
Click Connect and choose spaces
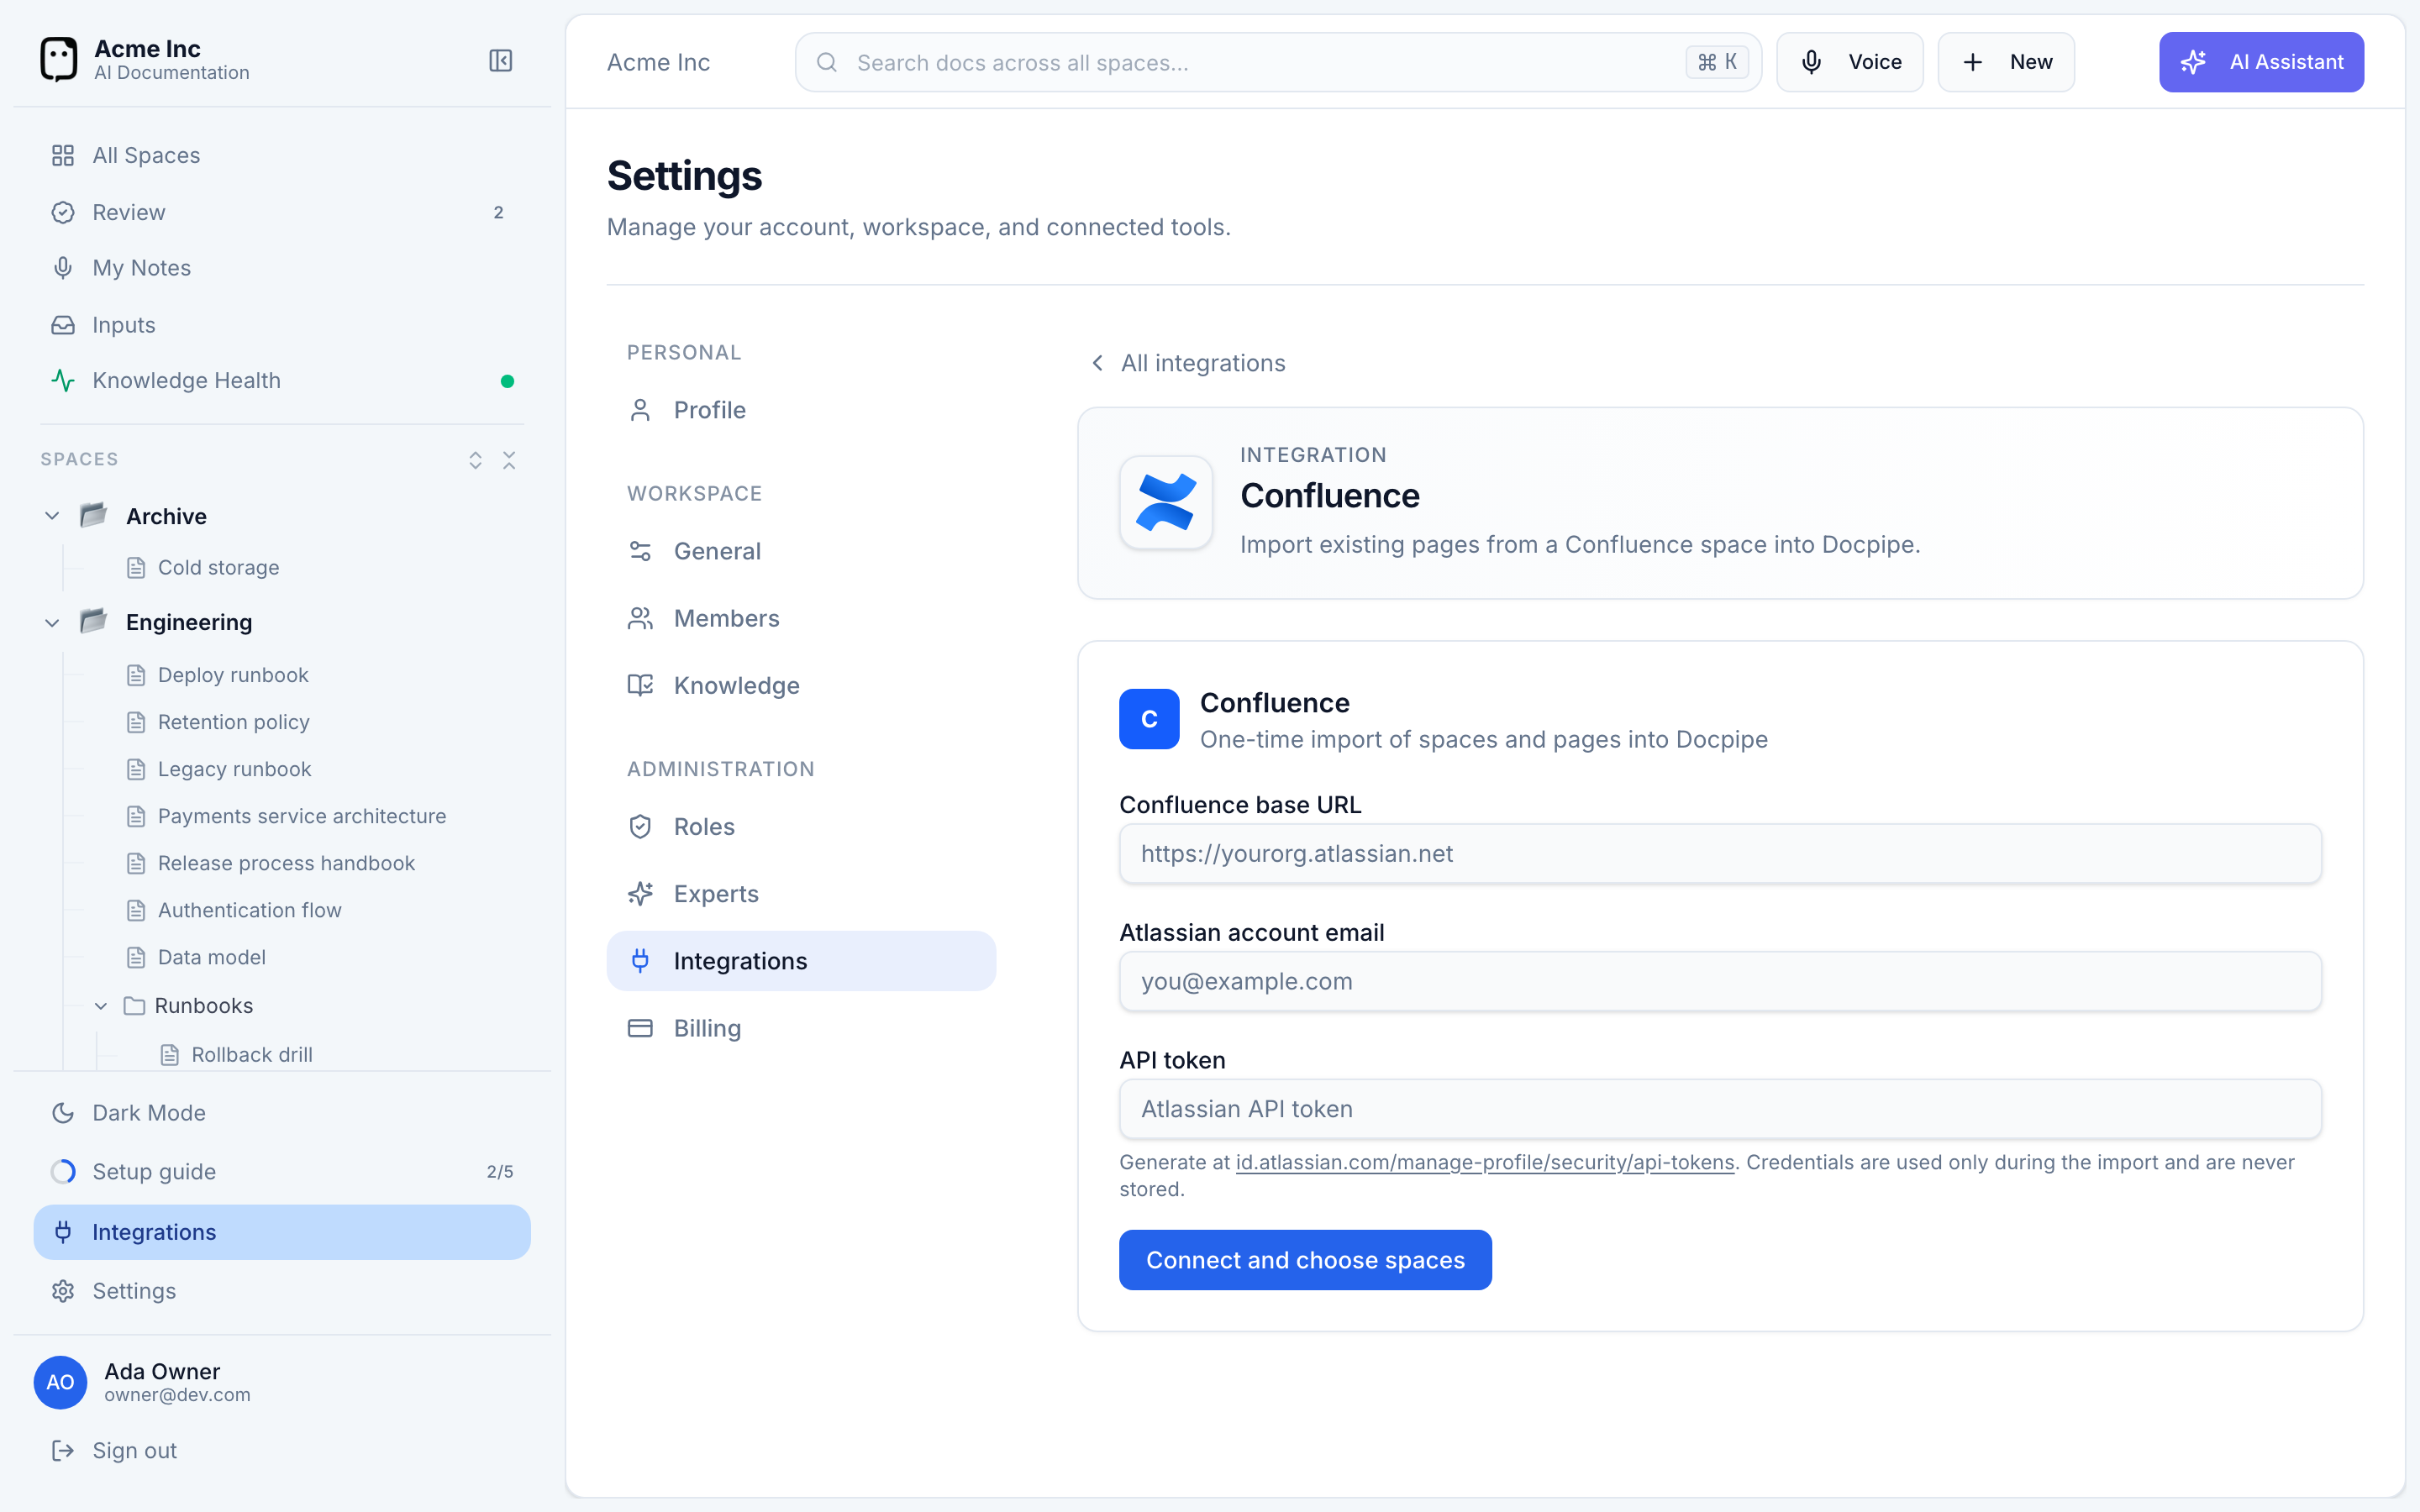pos(1305,1260)
